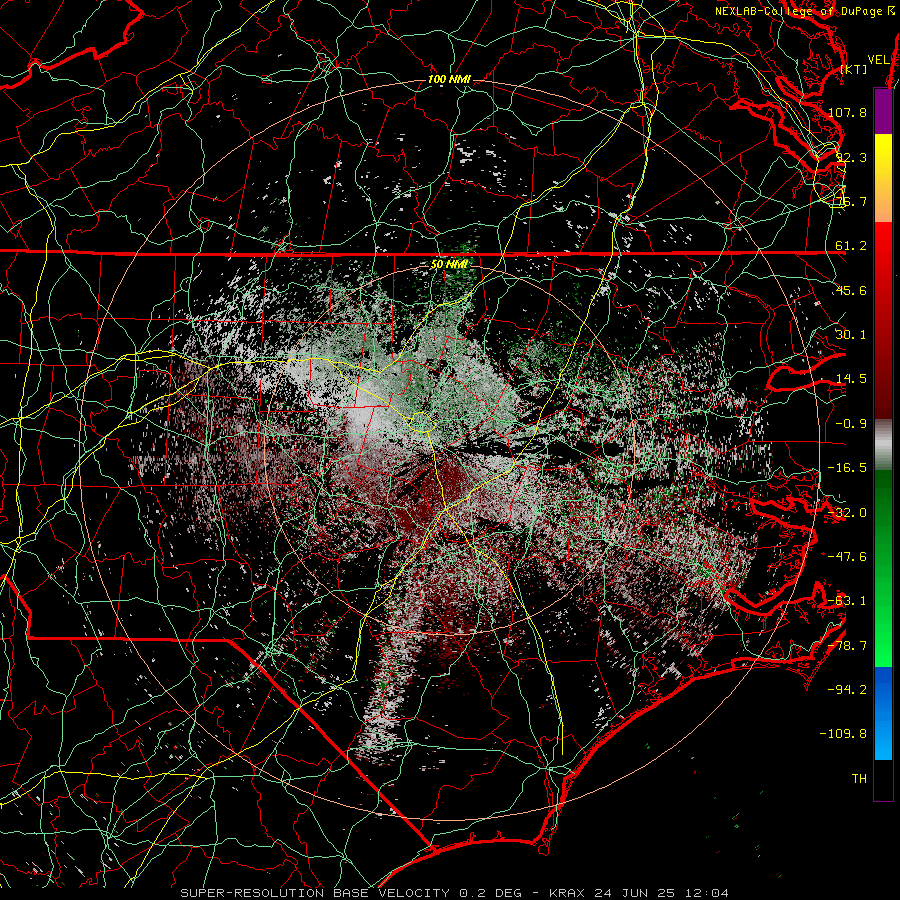Image resolution: width=900 pixels, height=900 pixels.
Task: Click the Super-Resolution Base Velocity caption
Action: click(455, 893)
